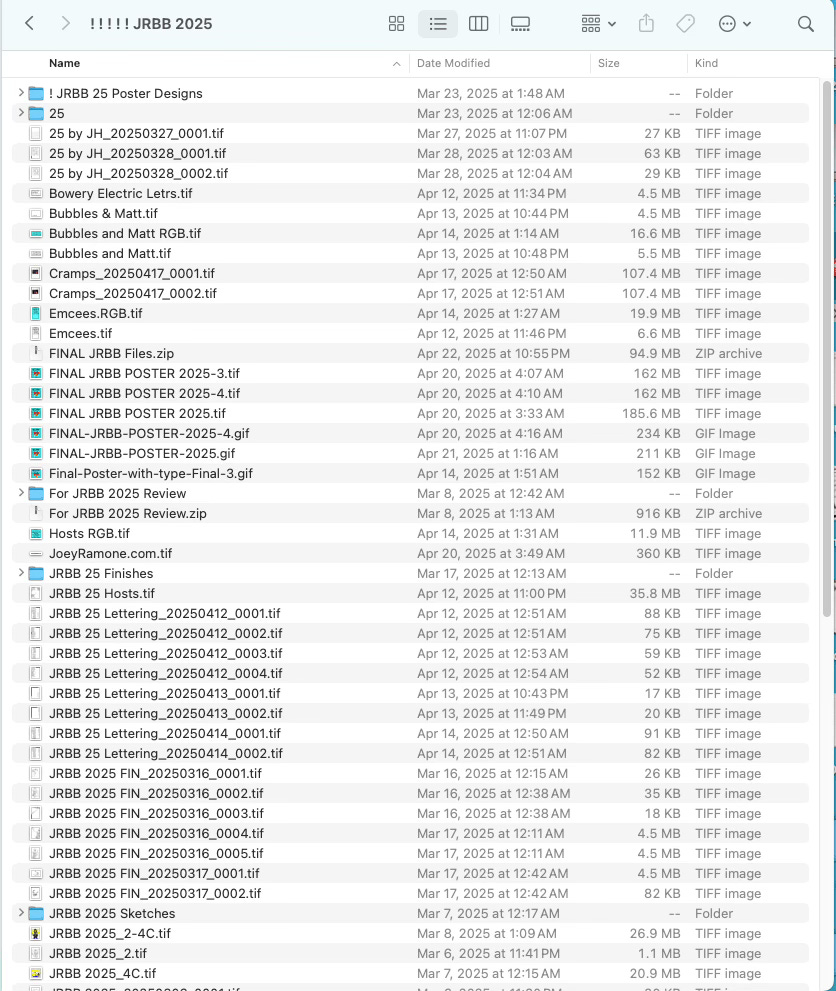Switch to list view
This screenshot has height=991, width=836.
coord(438,24)
